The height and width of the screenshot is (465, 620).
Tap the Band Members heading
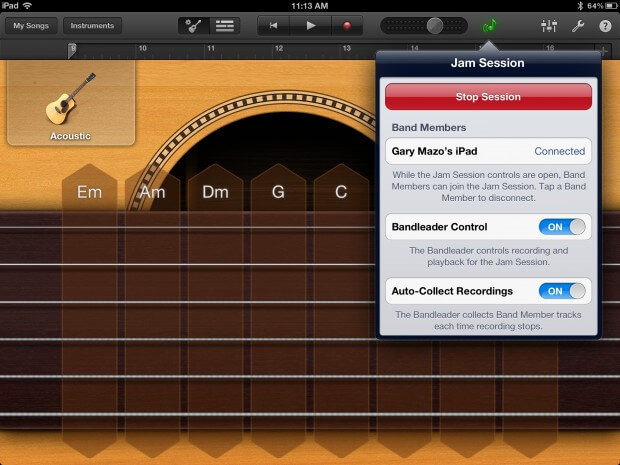click(x=429, y=127)
